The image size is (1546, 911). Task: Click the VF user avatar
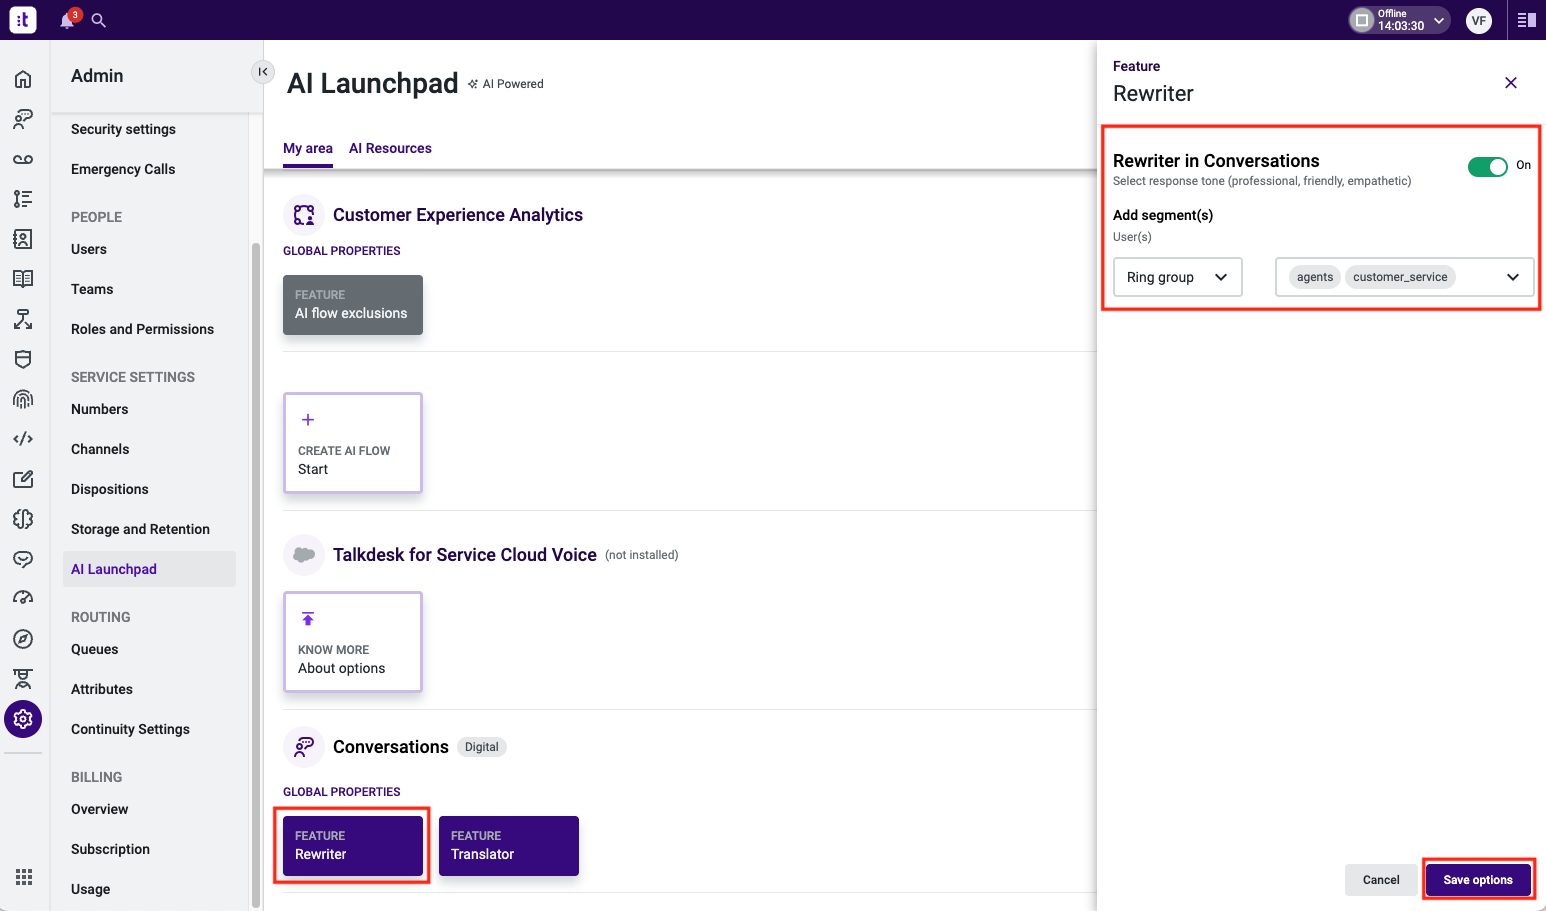[x=1479, y=20]
